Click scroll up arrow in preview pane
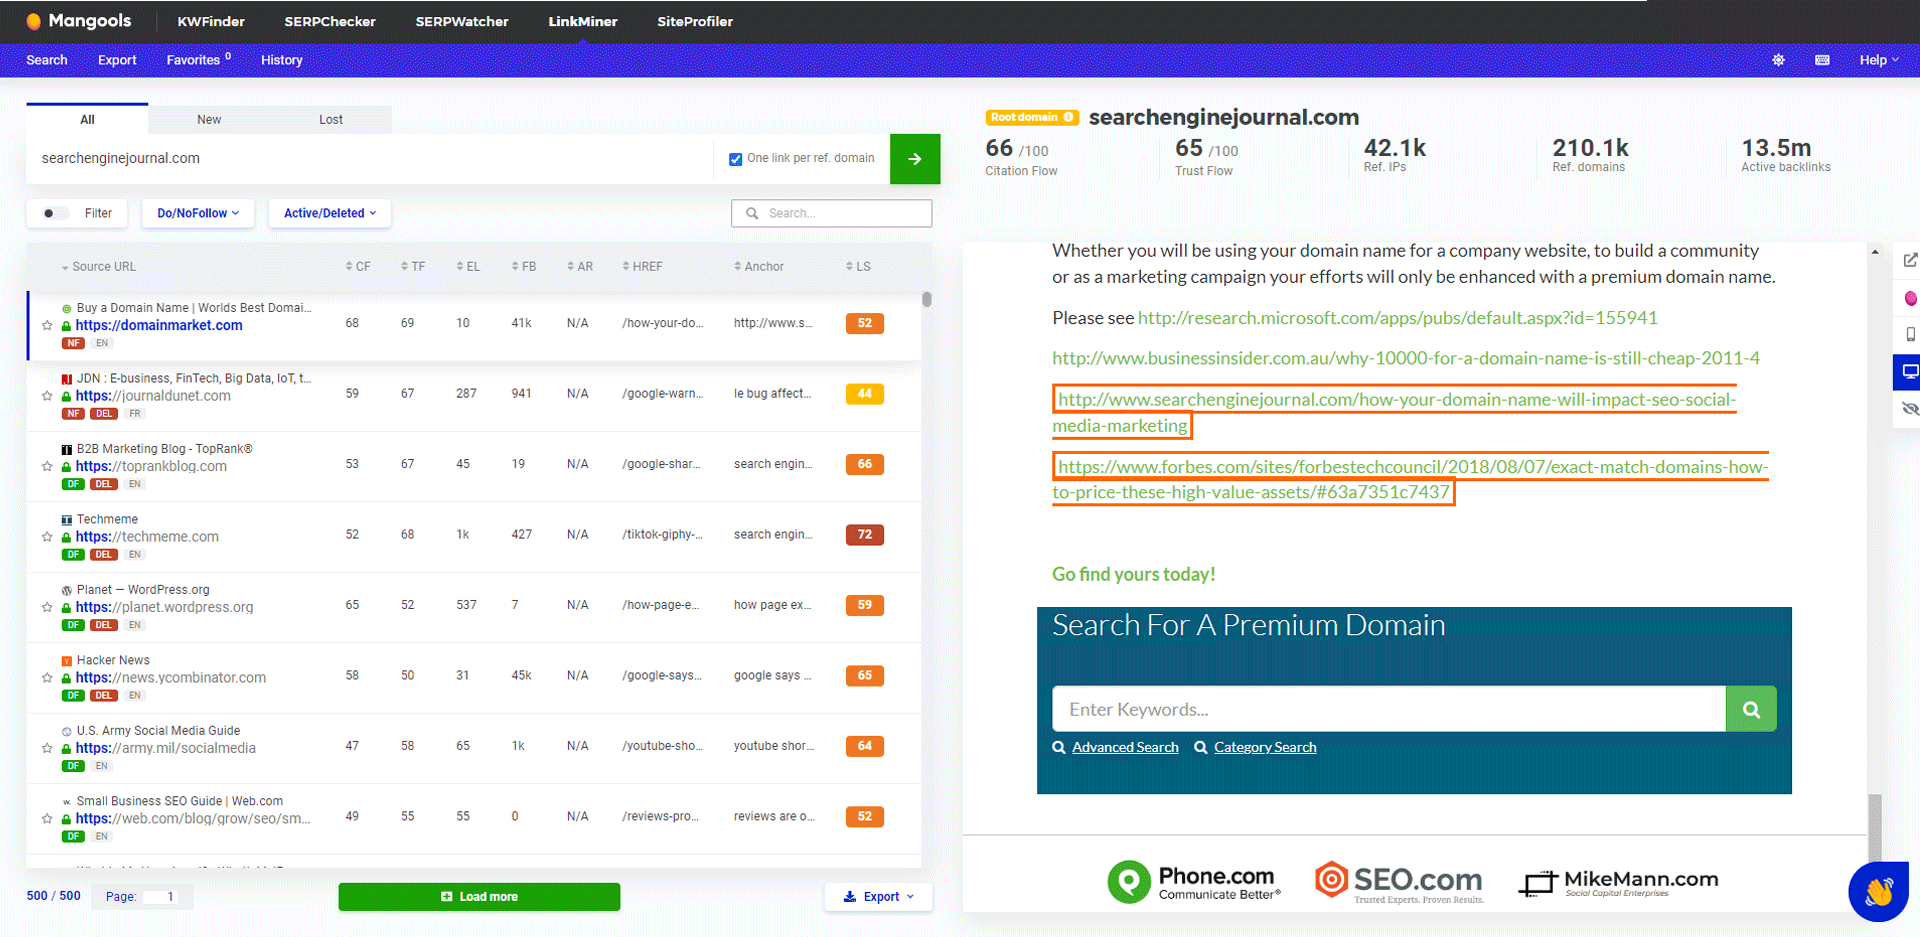This screenshot has height=937, width=1920. [1875, 252]
